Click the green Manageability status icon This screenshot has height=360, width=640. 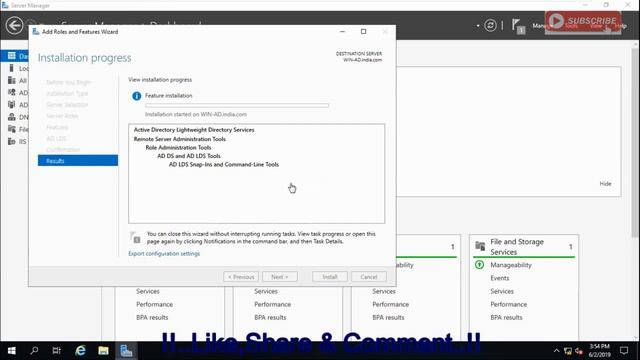click(480, 265)
